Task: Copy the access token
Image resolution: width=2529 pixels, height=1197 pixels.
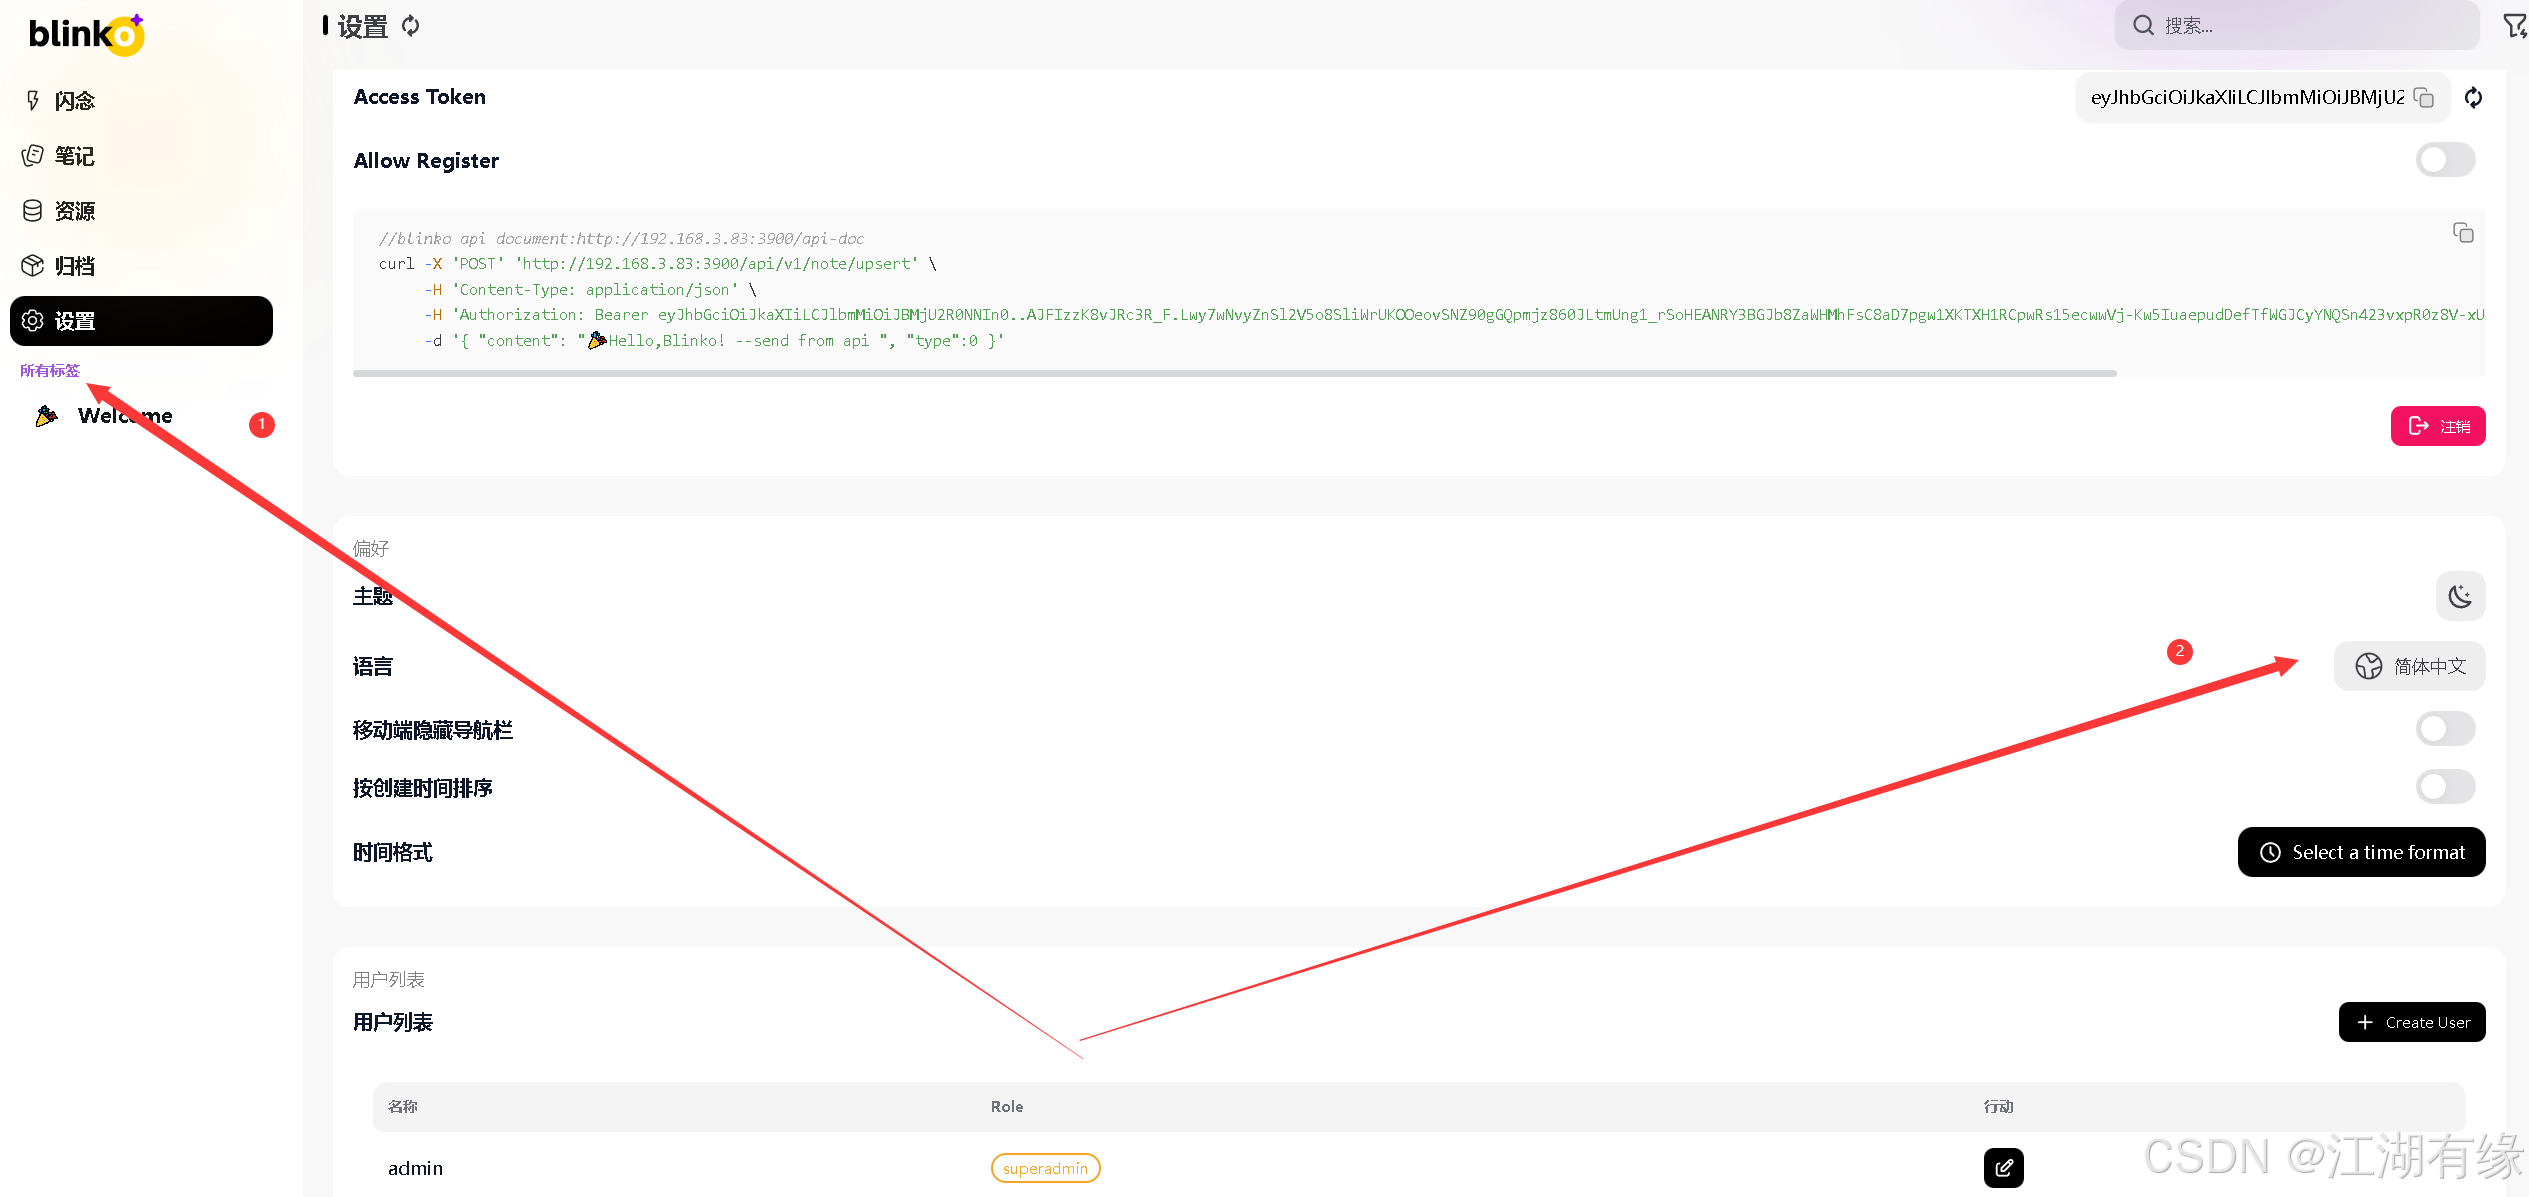Action: coord(2423,97)
